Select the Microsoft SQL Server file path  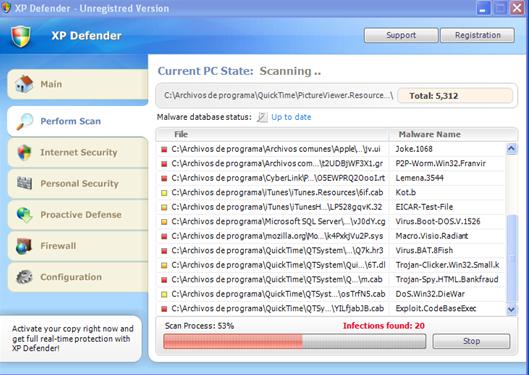point(278,222)
